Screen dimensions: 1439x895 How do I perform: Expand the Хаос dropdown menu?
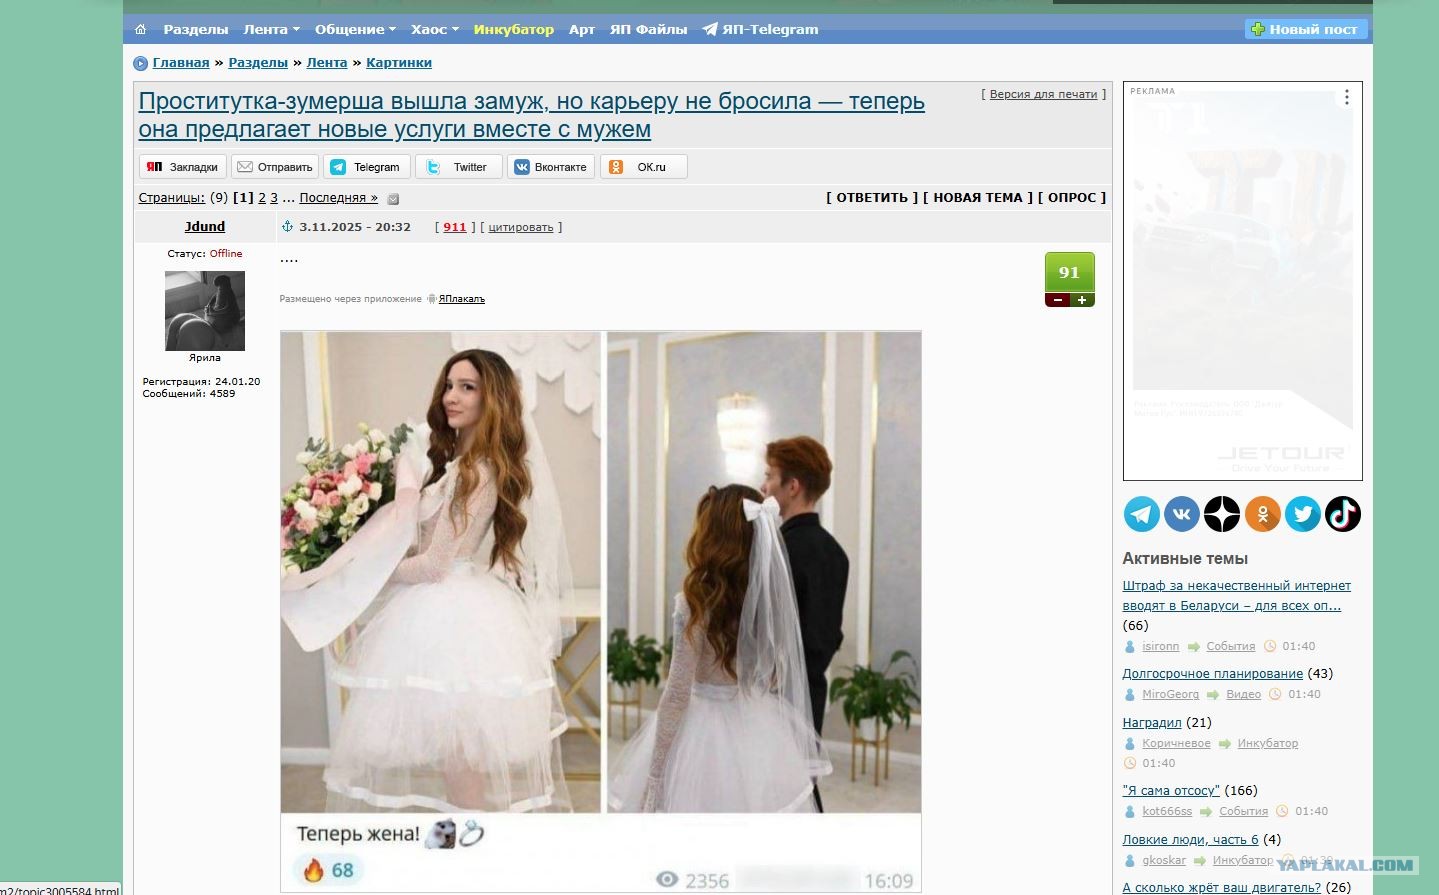(435, 30)
